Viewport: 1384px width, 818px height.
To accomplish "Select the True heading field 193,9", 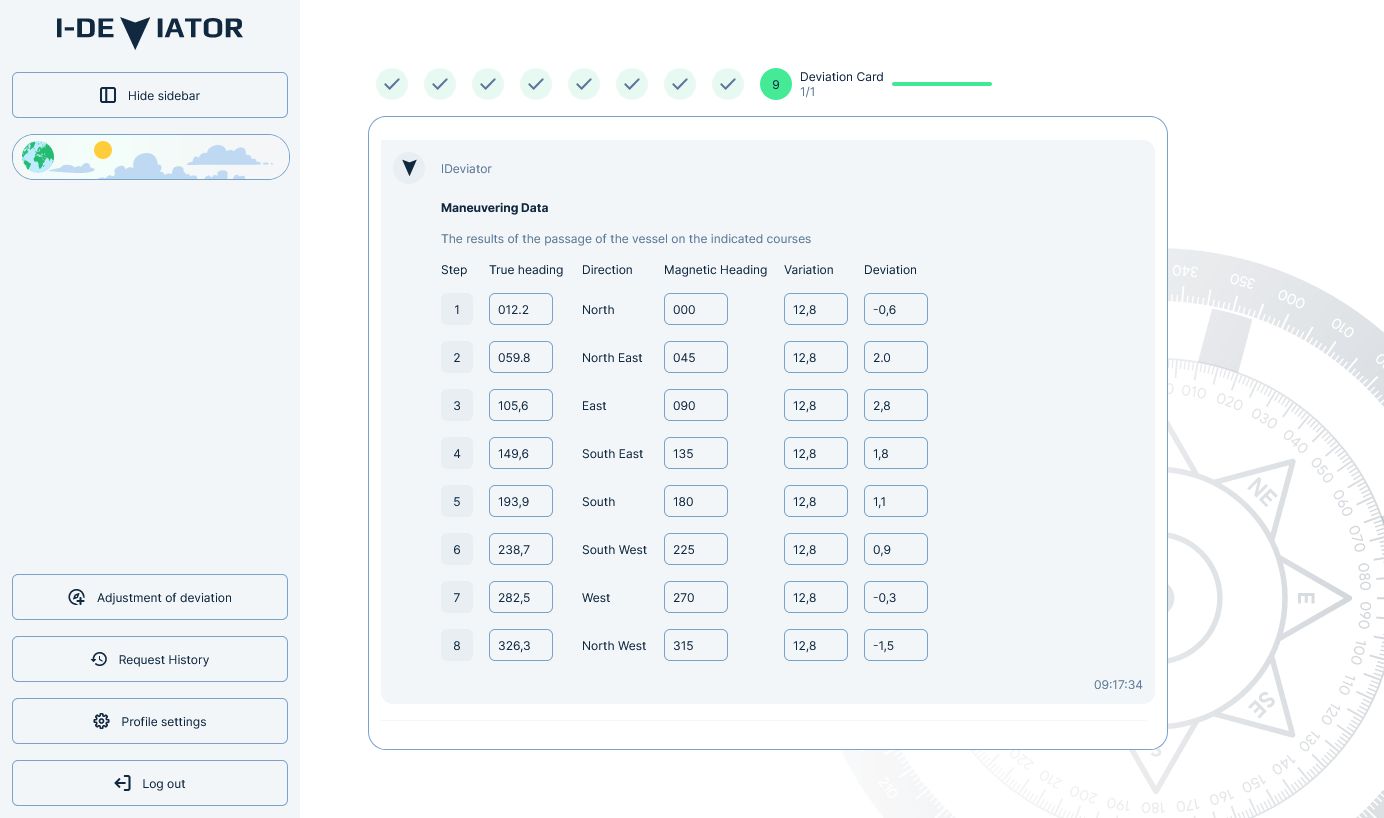I will [521, 501].
